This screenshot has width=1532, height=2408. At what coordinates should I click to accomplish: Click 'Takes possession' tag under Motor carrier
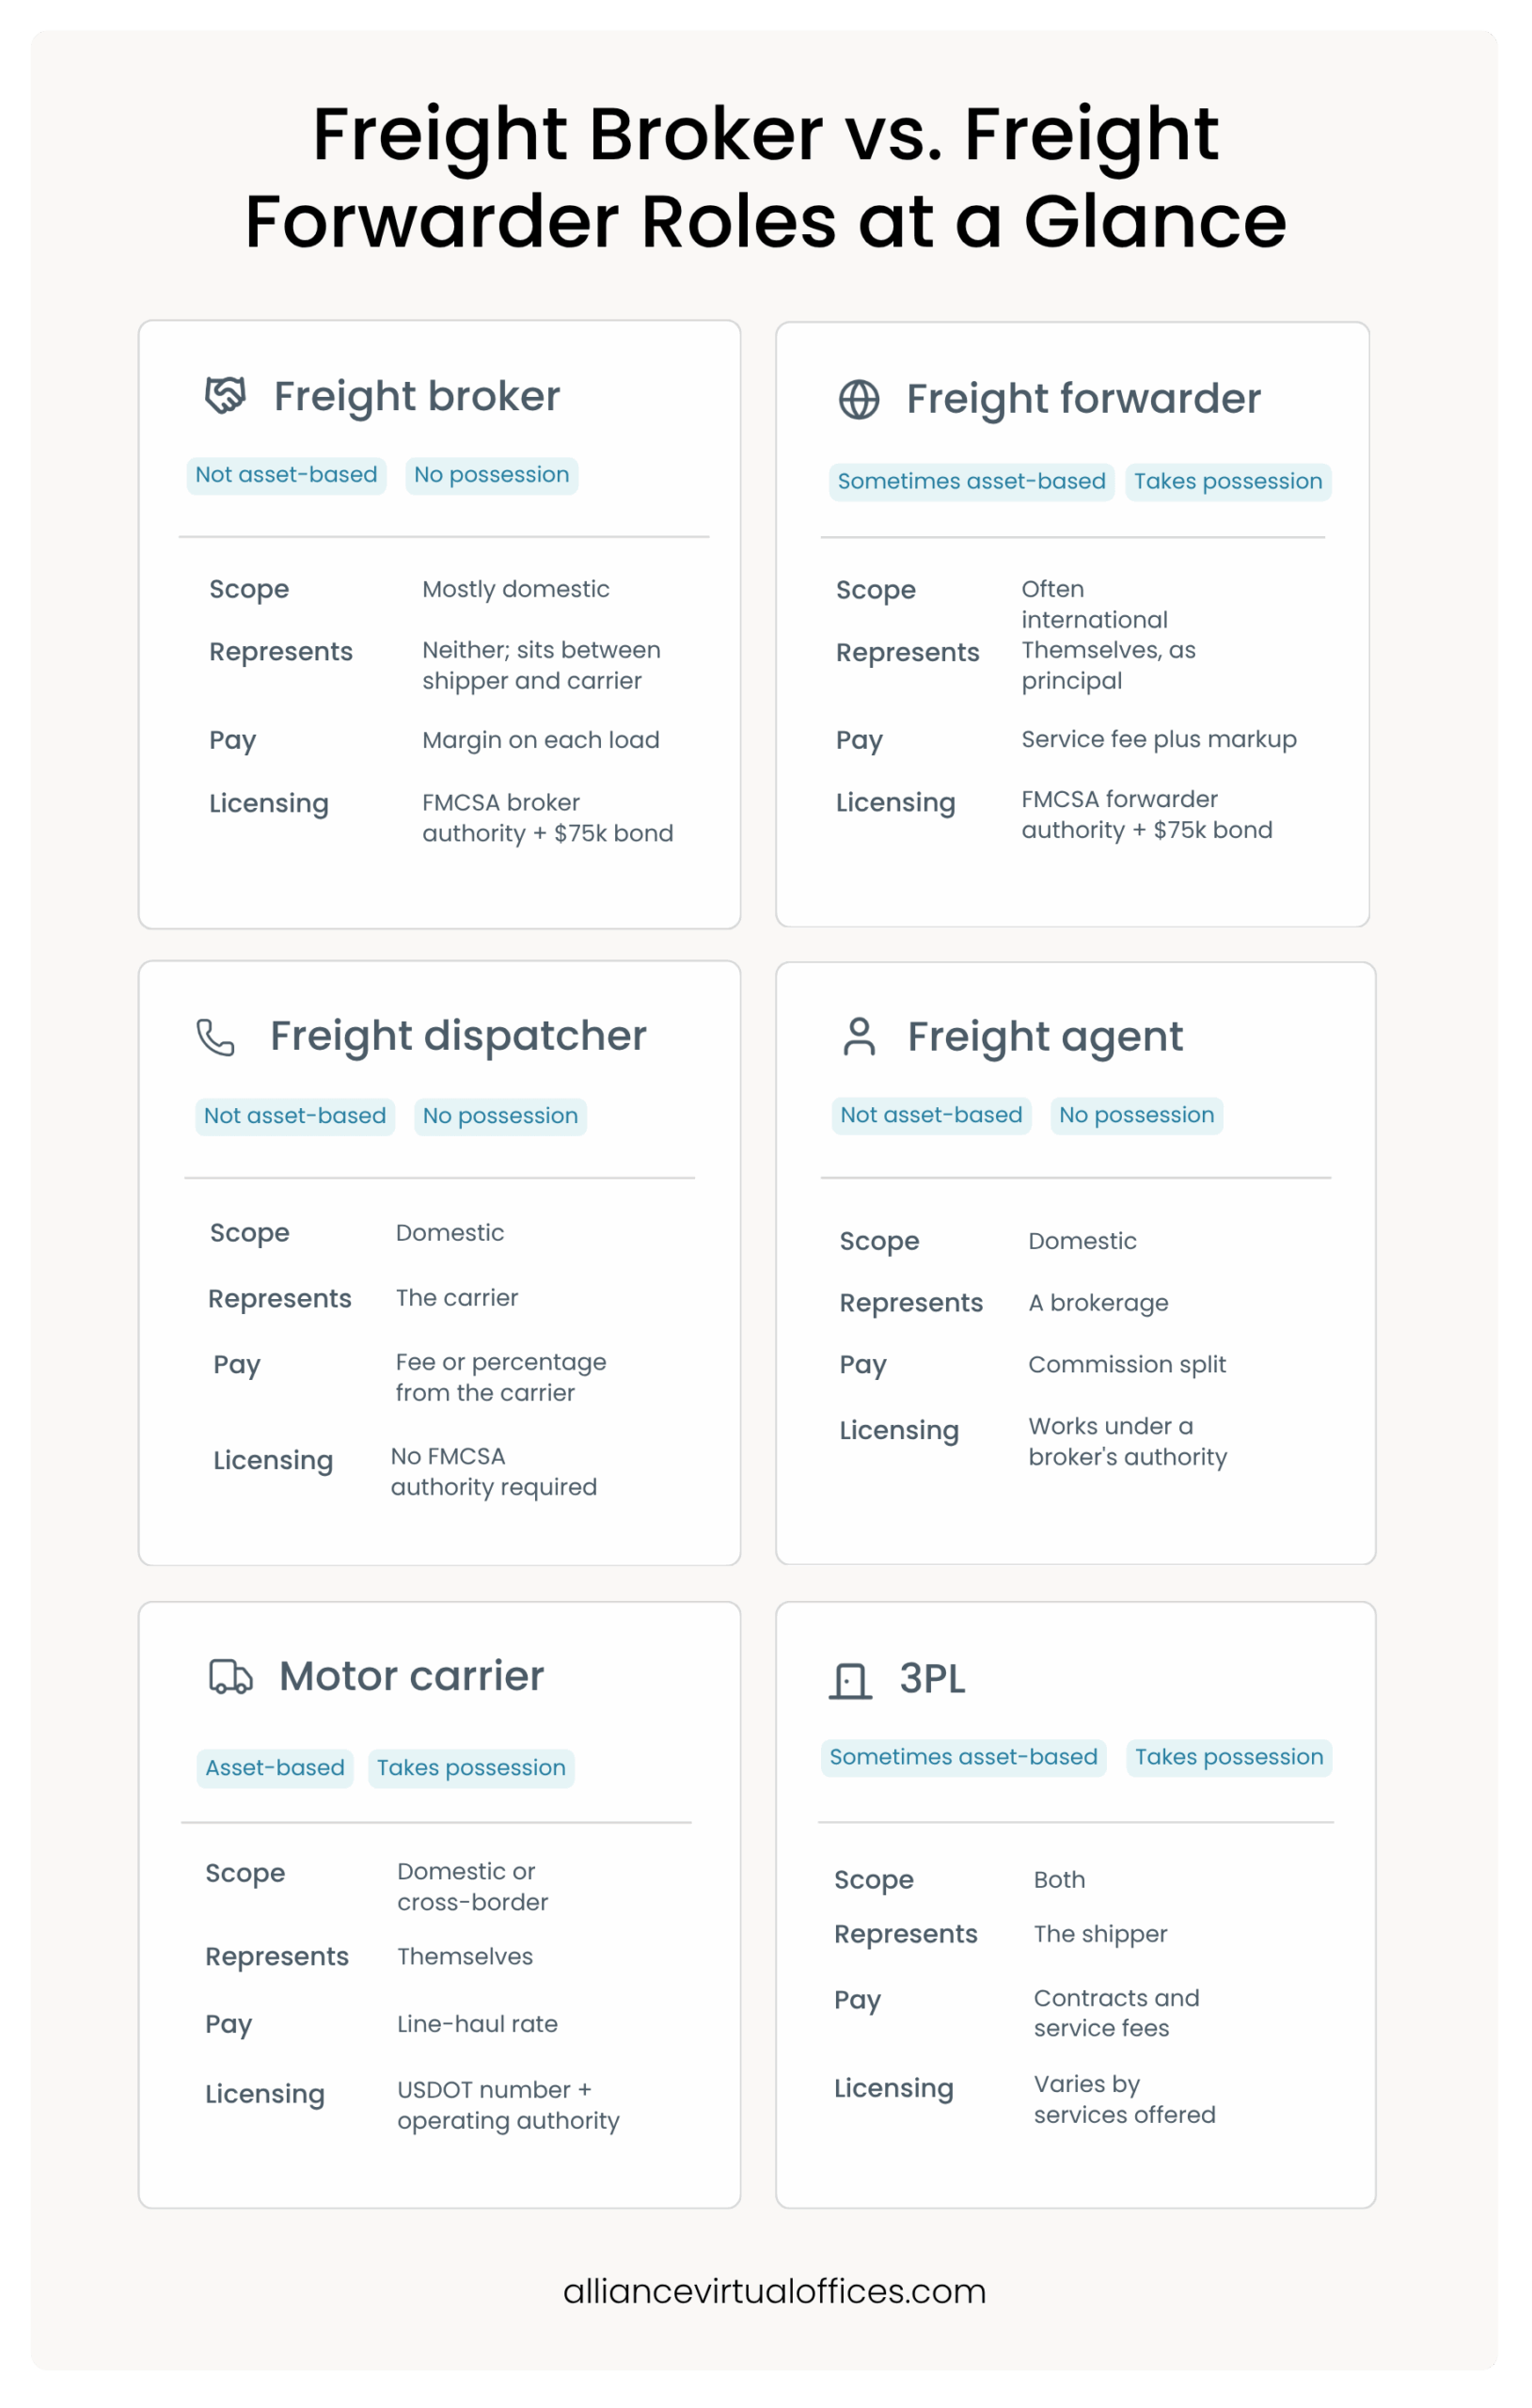click(471, 1768)
